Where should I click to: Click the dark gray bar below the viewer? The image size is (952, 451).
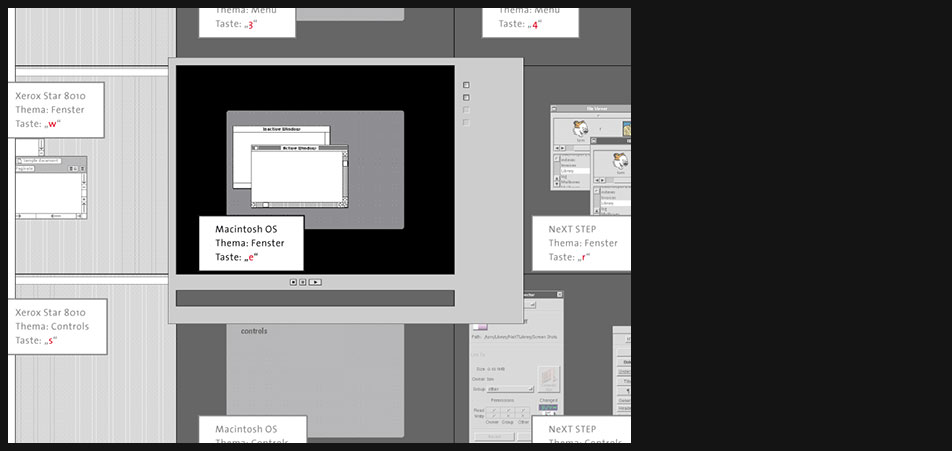[x=315, y=298]
